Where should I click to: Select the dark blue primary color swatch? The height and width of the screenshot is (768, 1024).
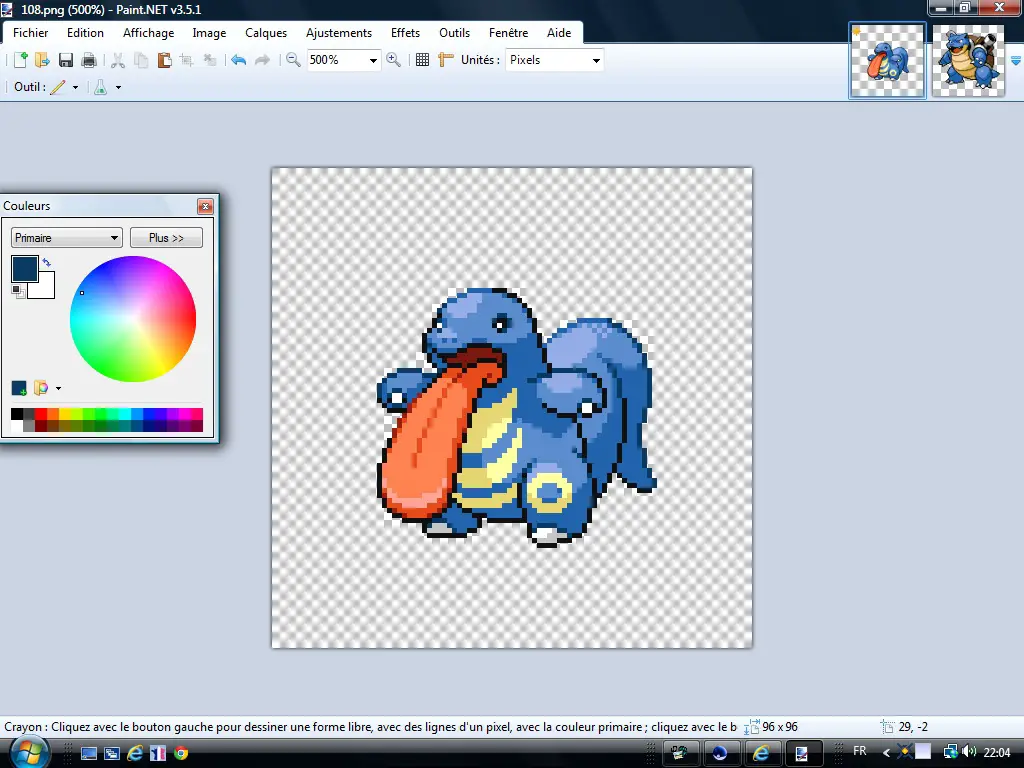[x=25, y=268]
